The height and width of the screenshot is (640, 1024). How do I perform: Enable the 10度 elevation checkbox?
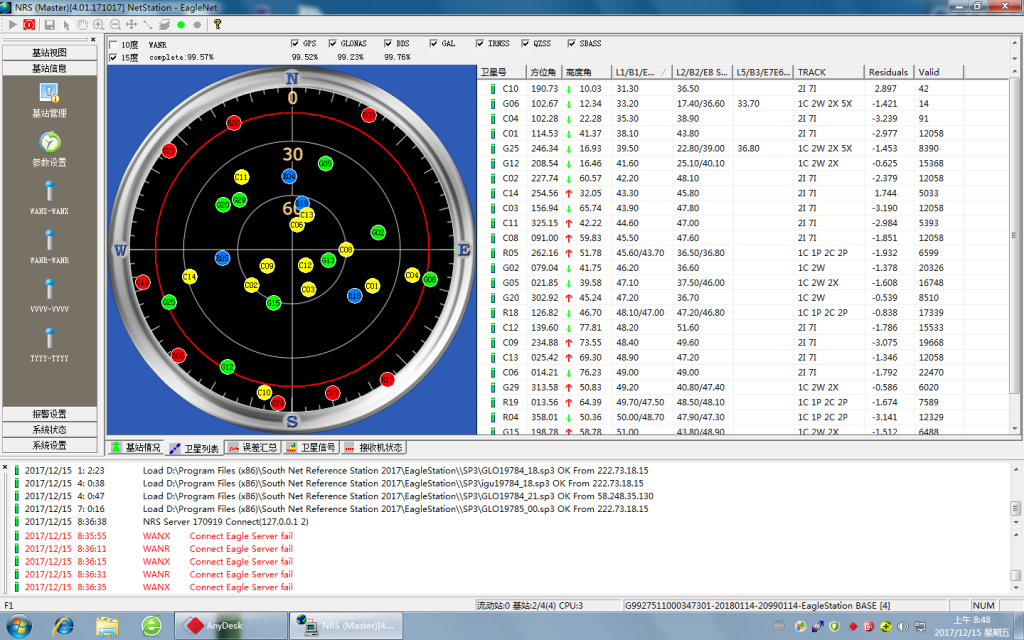point(113,45)
